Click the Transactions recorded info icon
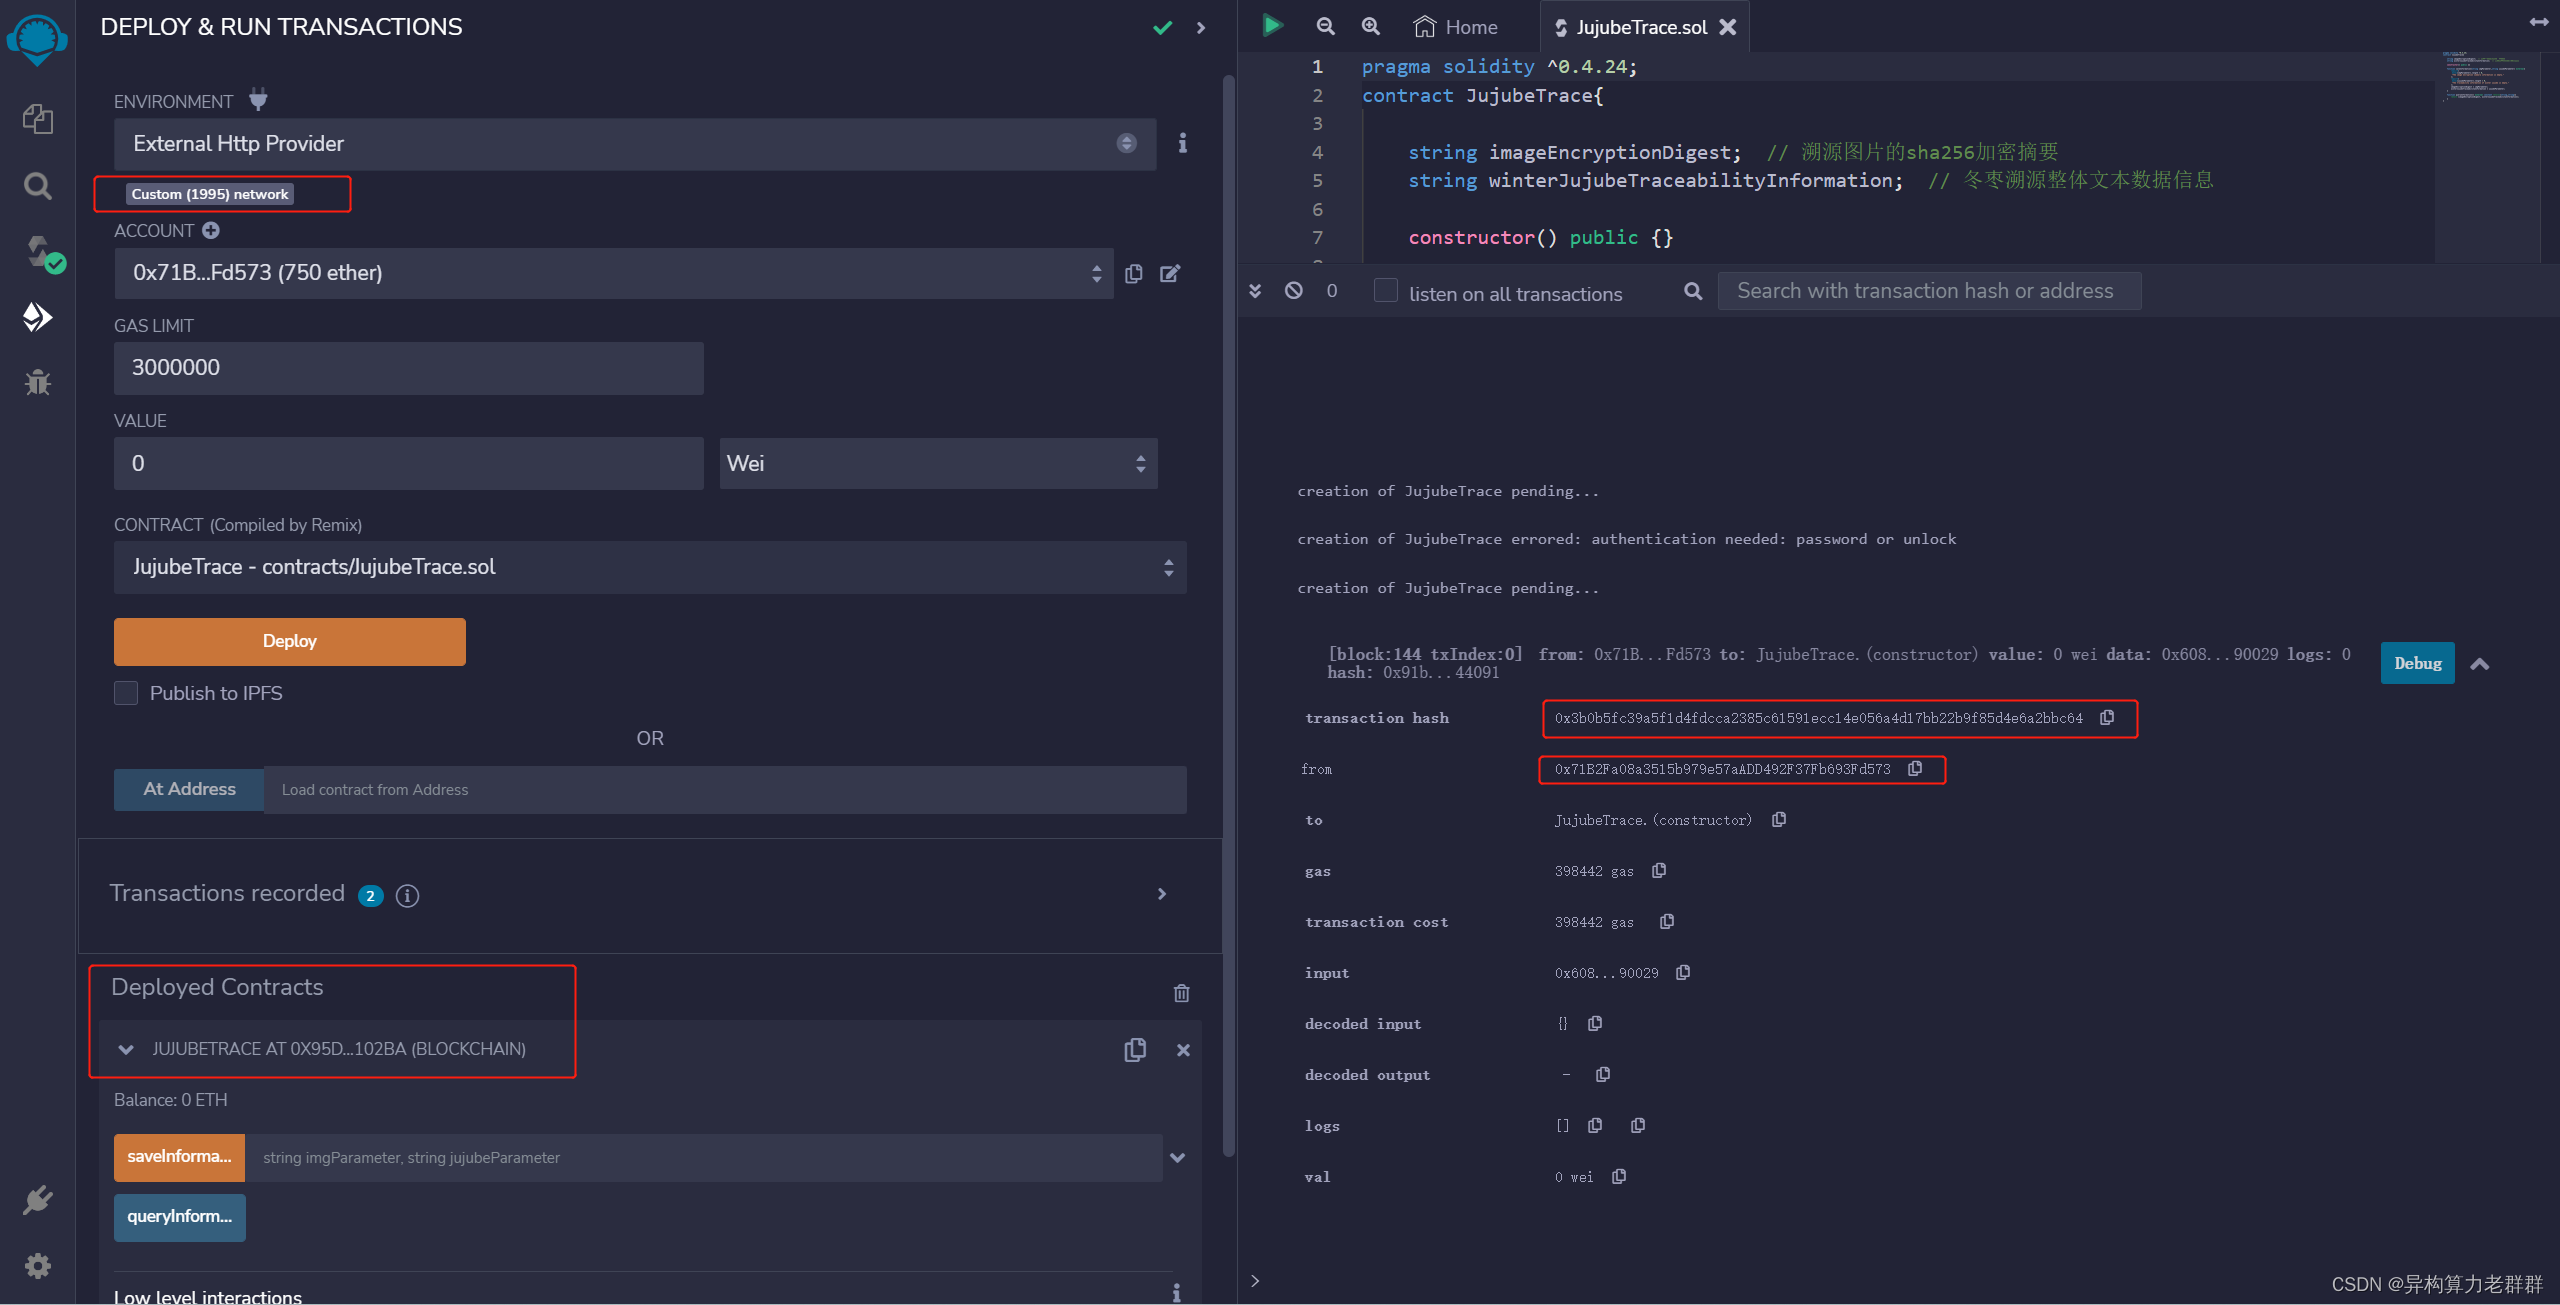2560x1305 pixels. [x=407, y=895]
